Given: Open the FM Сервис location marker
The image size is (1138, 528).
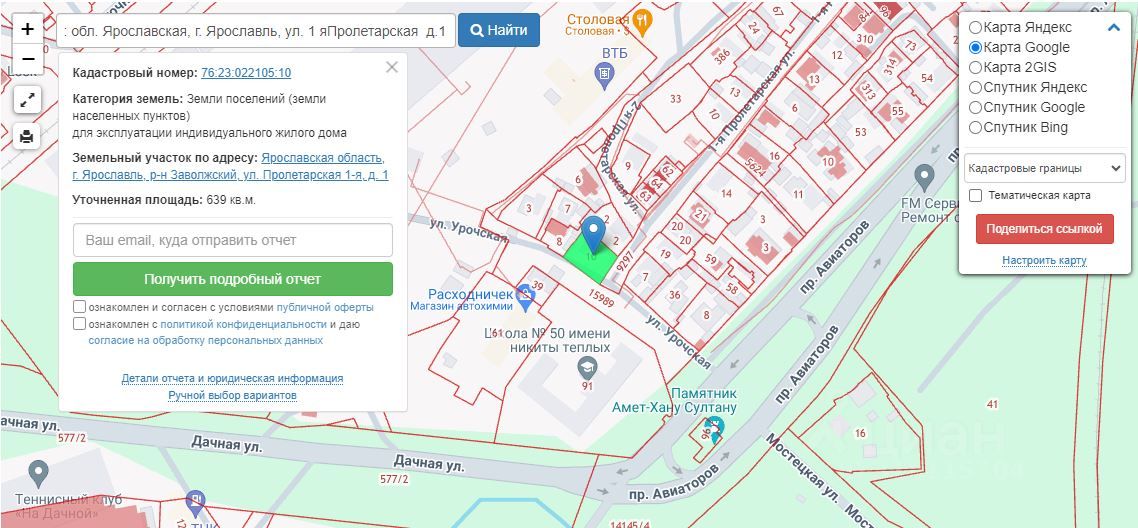Looking at the screenshot, I should [x=924, y=176].
